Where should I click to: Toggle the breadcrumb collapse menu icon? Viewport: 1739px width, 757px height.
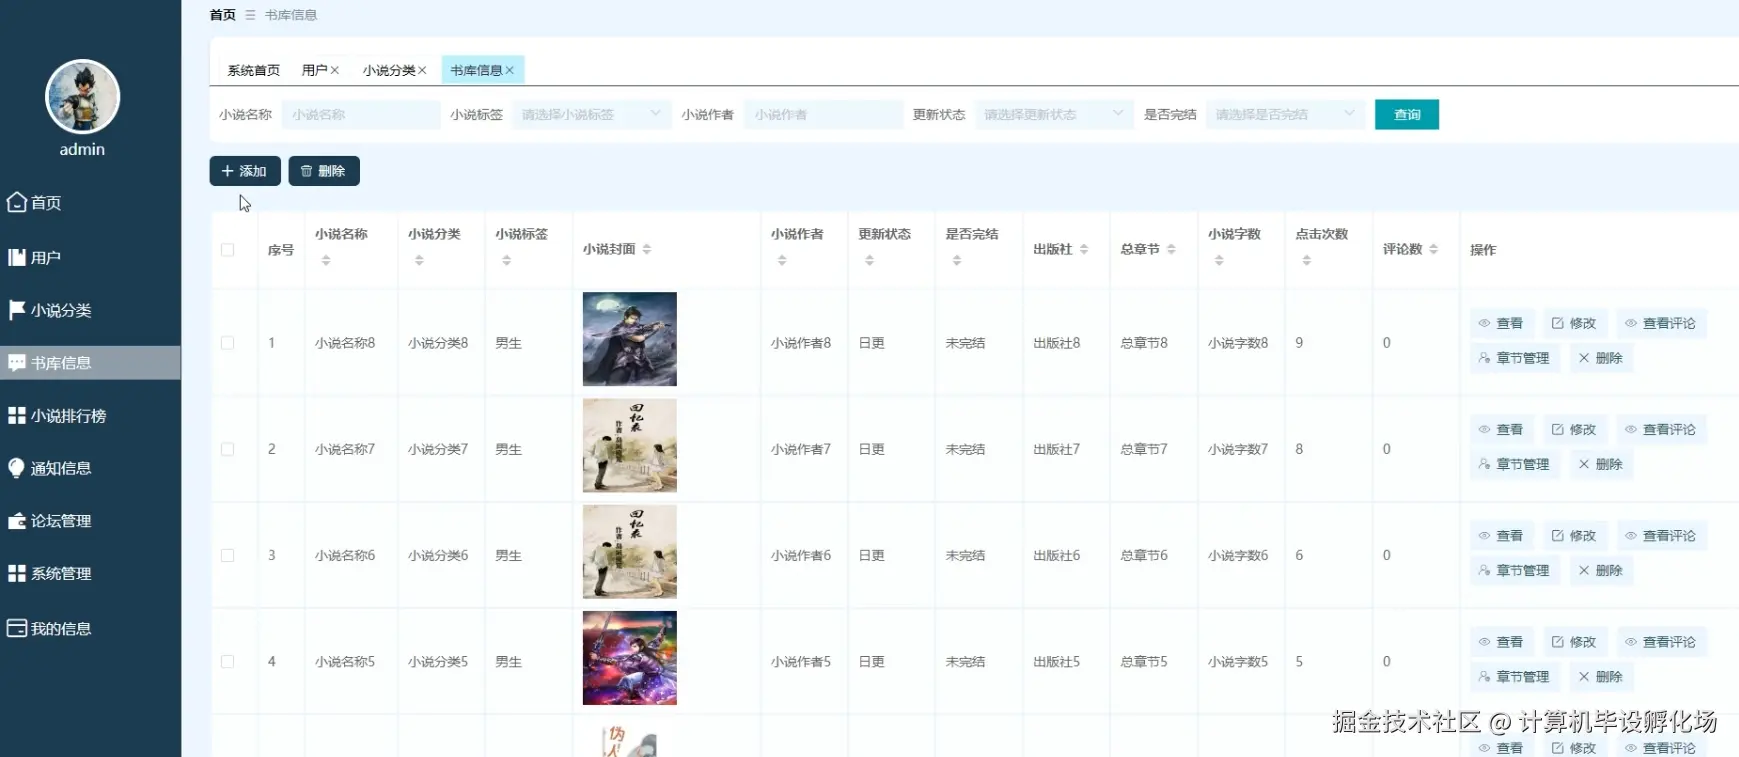250,15
